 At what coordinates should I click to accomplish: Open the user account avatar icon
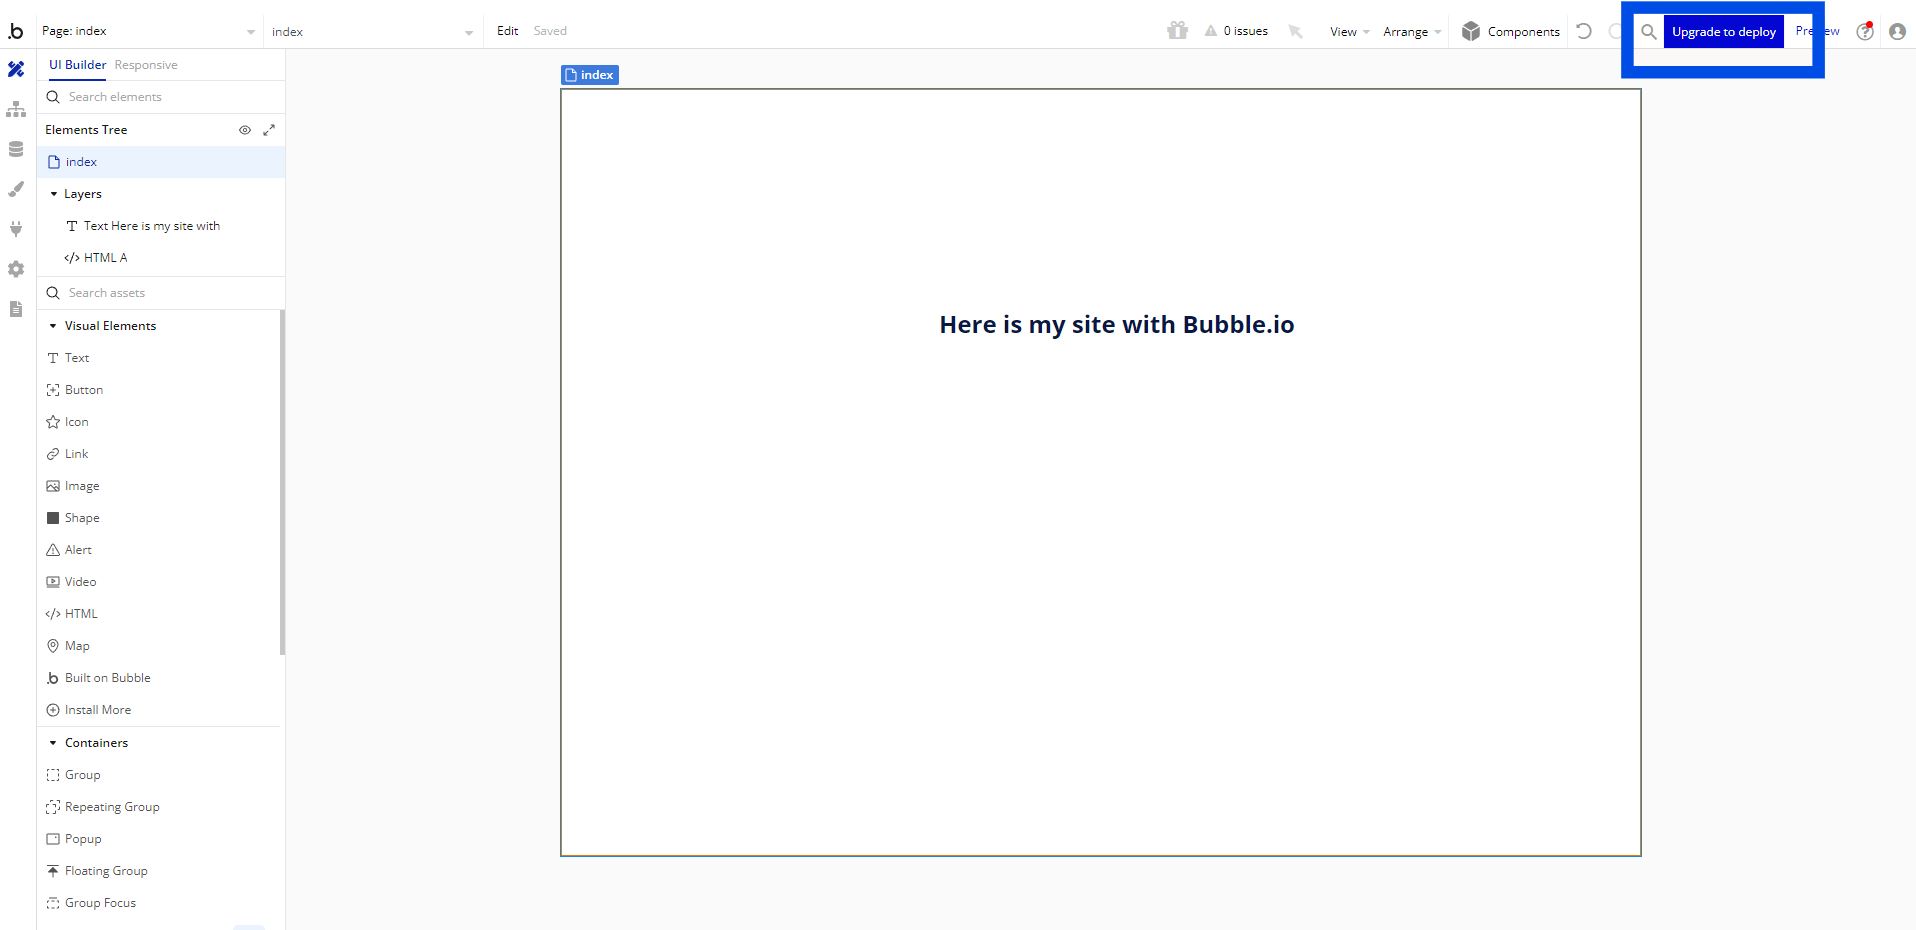(1897, 31)
